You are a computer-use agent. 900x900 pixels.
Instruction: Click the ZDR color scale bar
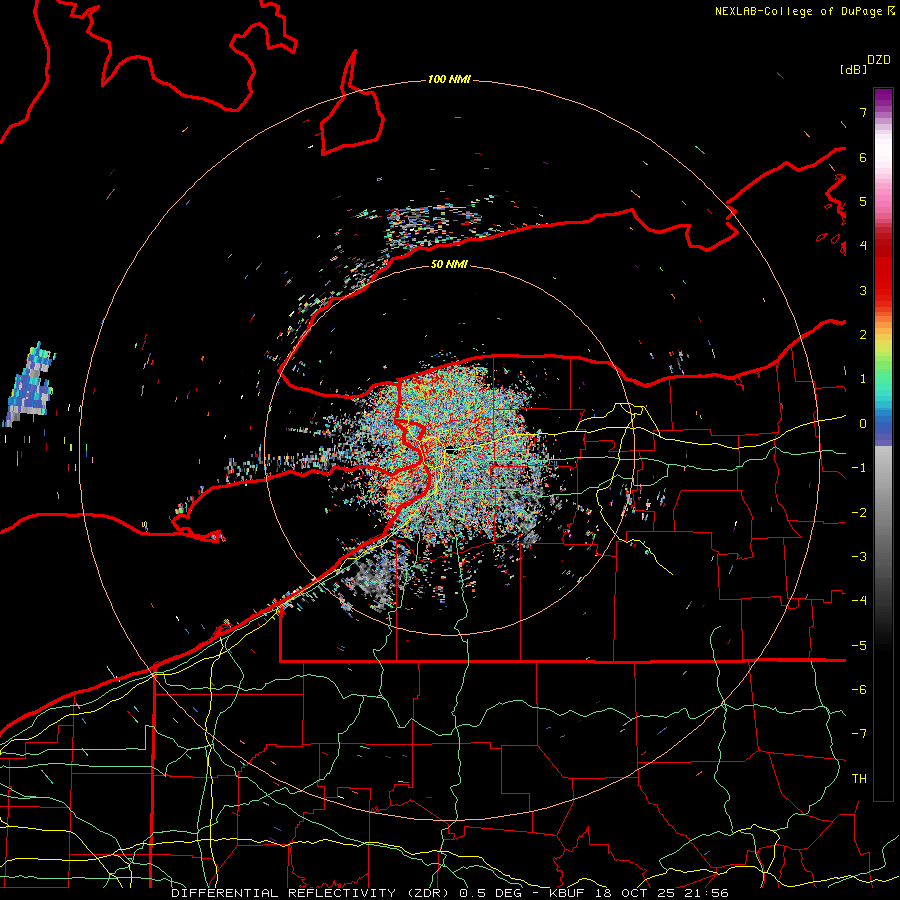click(x=883, y=444)
